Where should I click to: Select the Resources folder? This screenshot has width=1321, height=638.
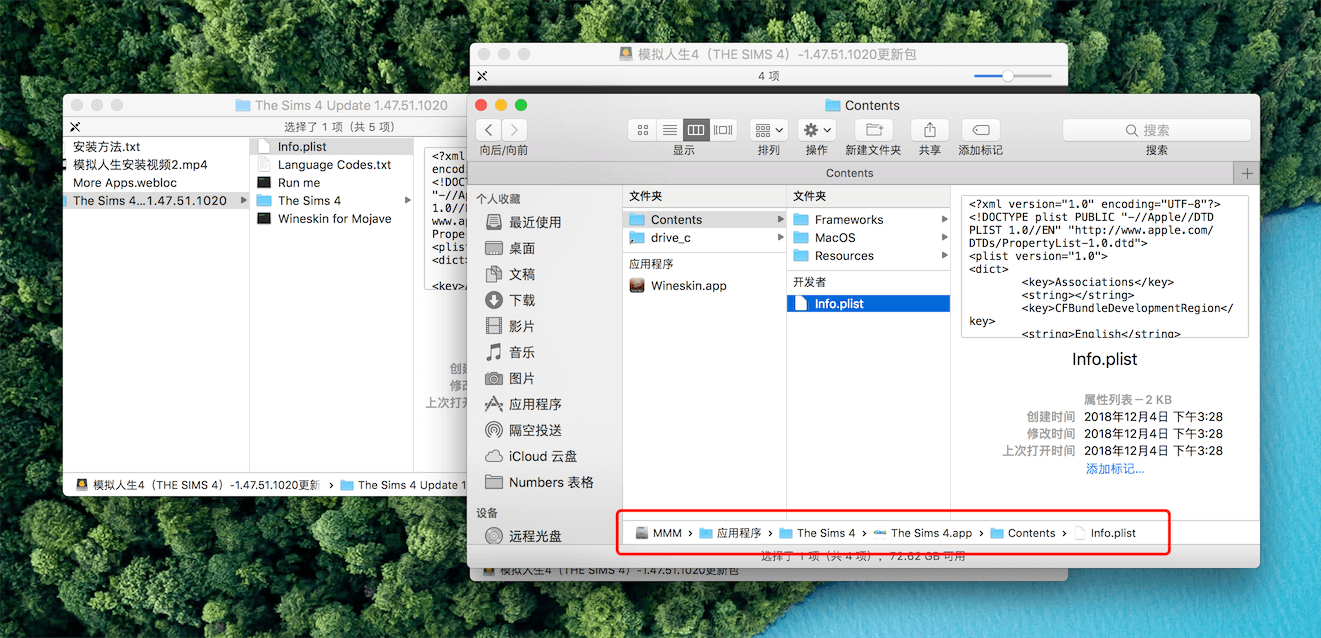[x=868, y=256]
